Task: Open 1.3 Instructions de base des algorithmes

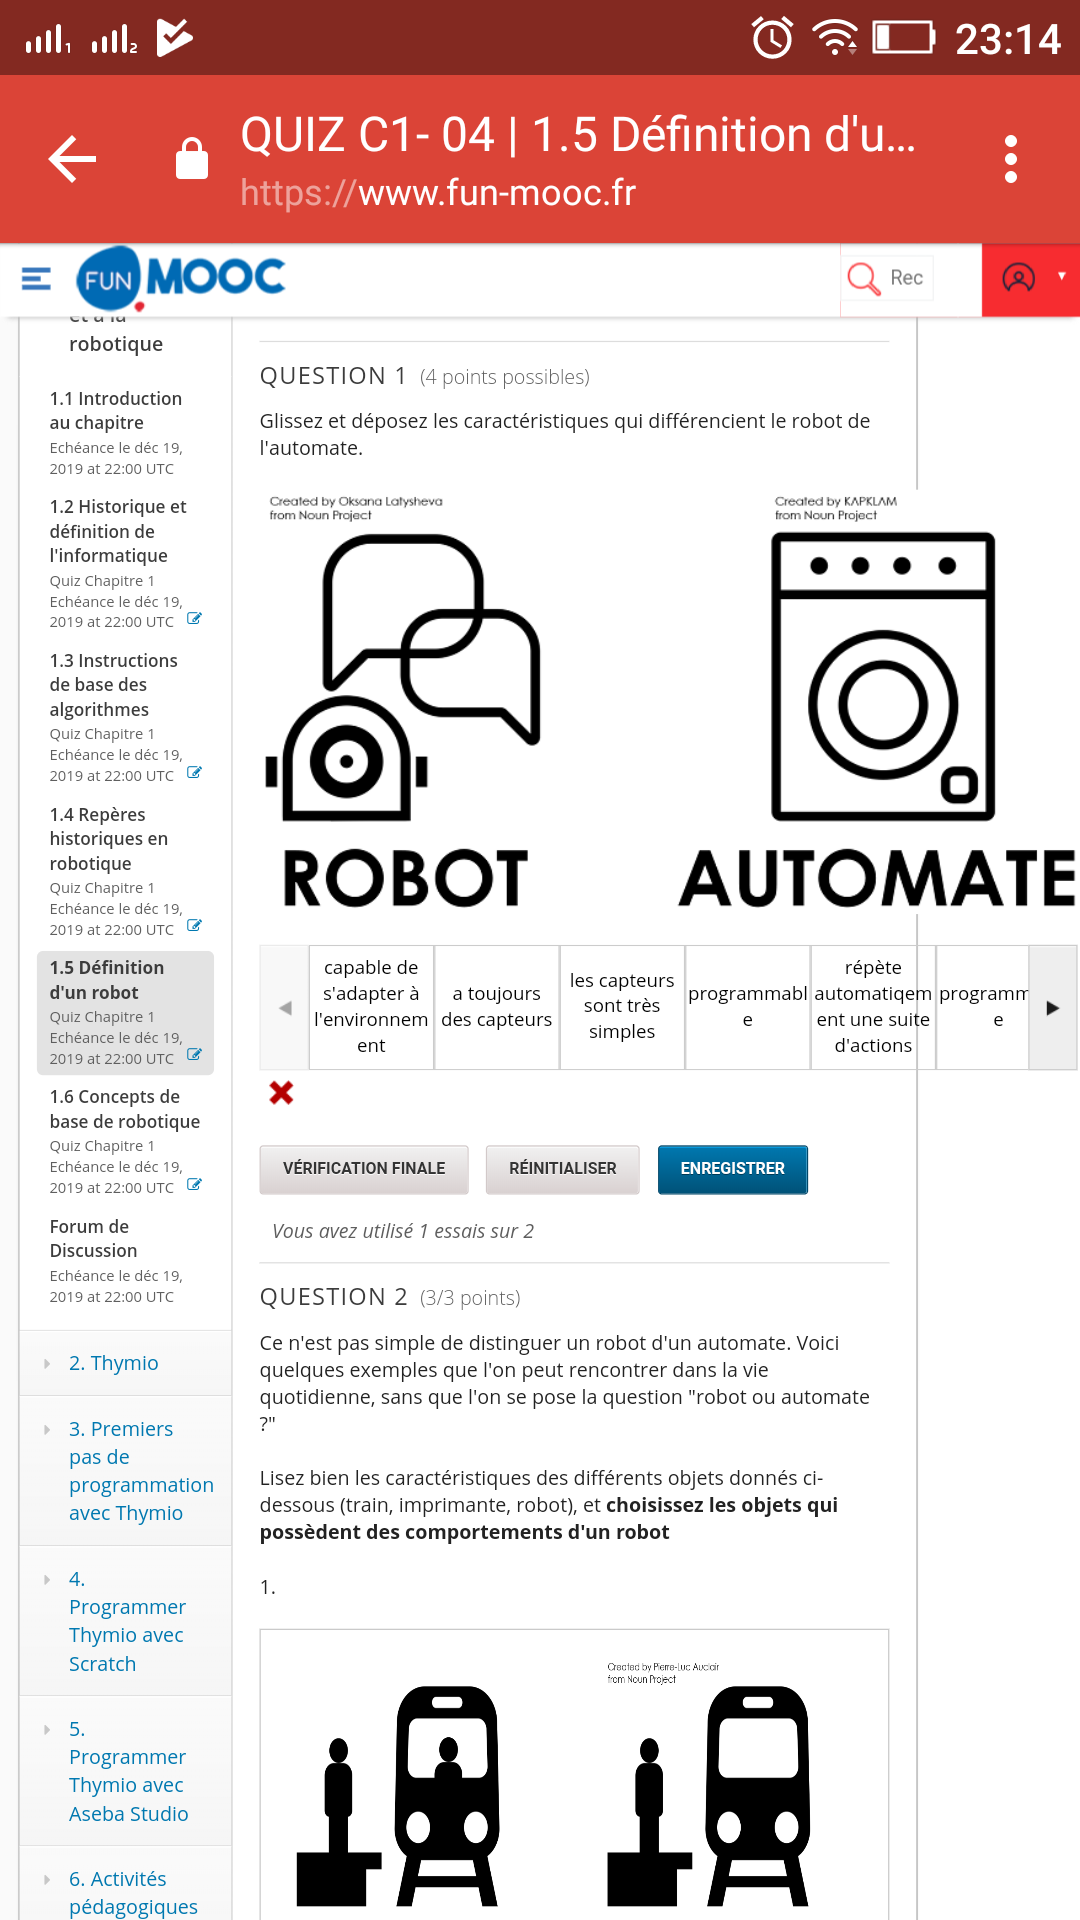Action: point(114,685)
